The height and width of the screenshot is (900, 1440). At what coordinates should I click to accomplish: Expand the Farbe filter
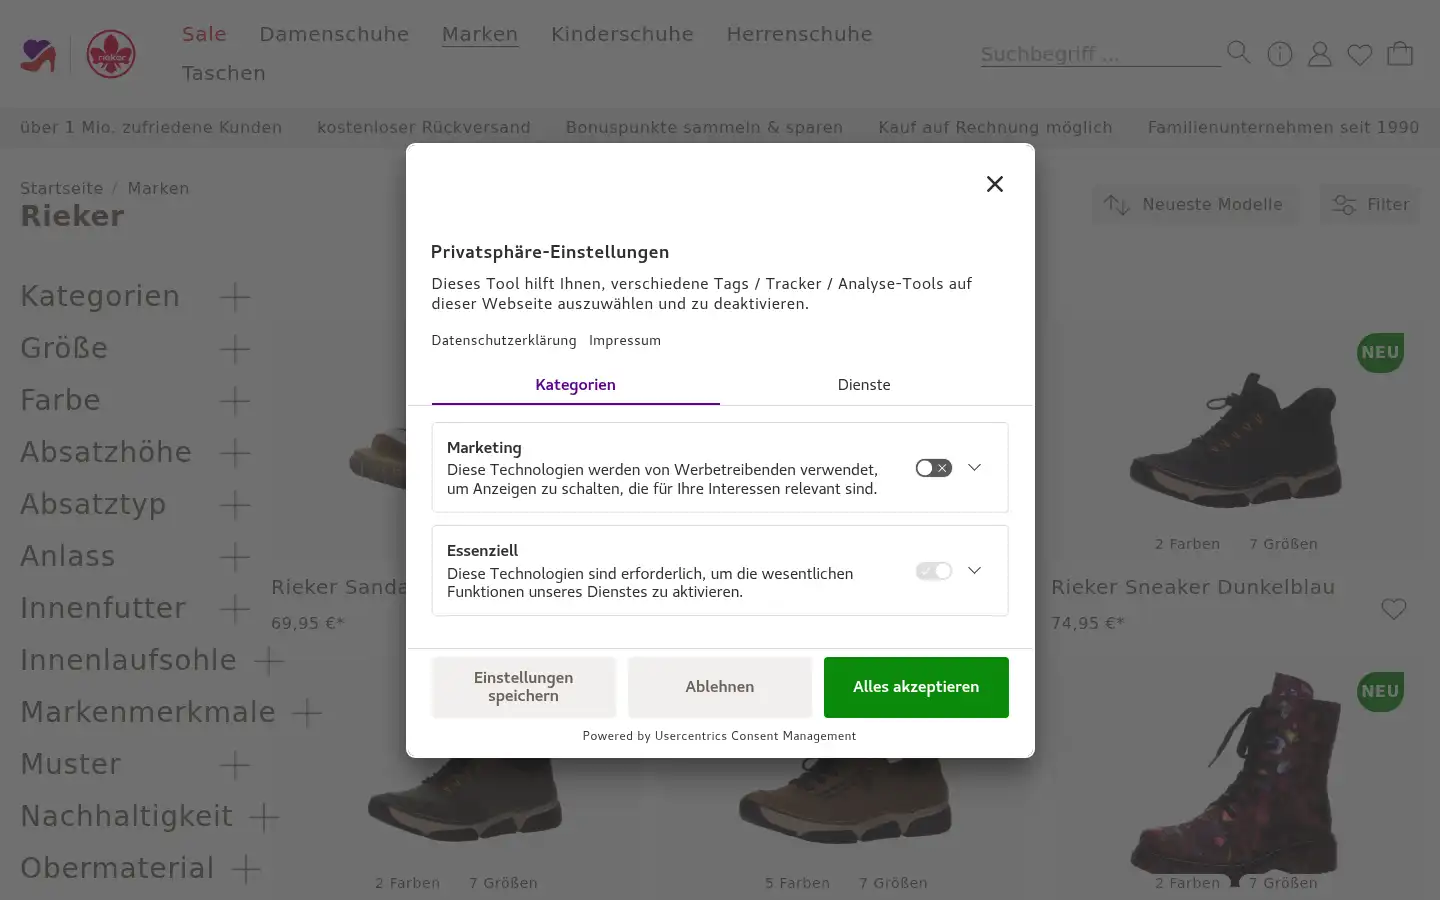[x=235, y=401]
